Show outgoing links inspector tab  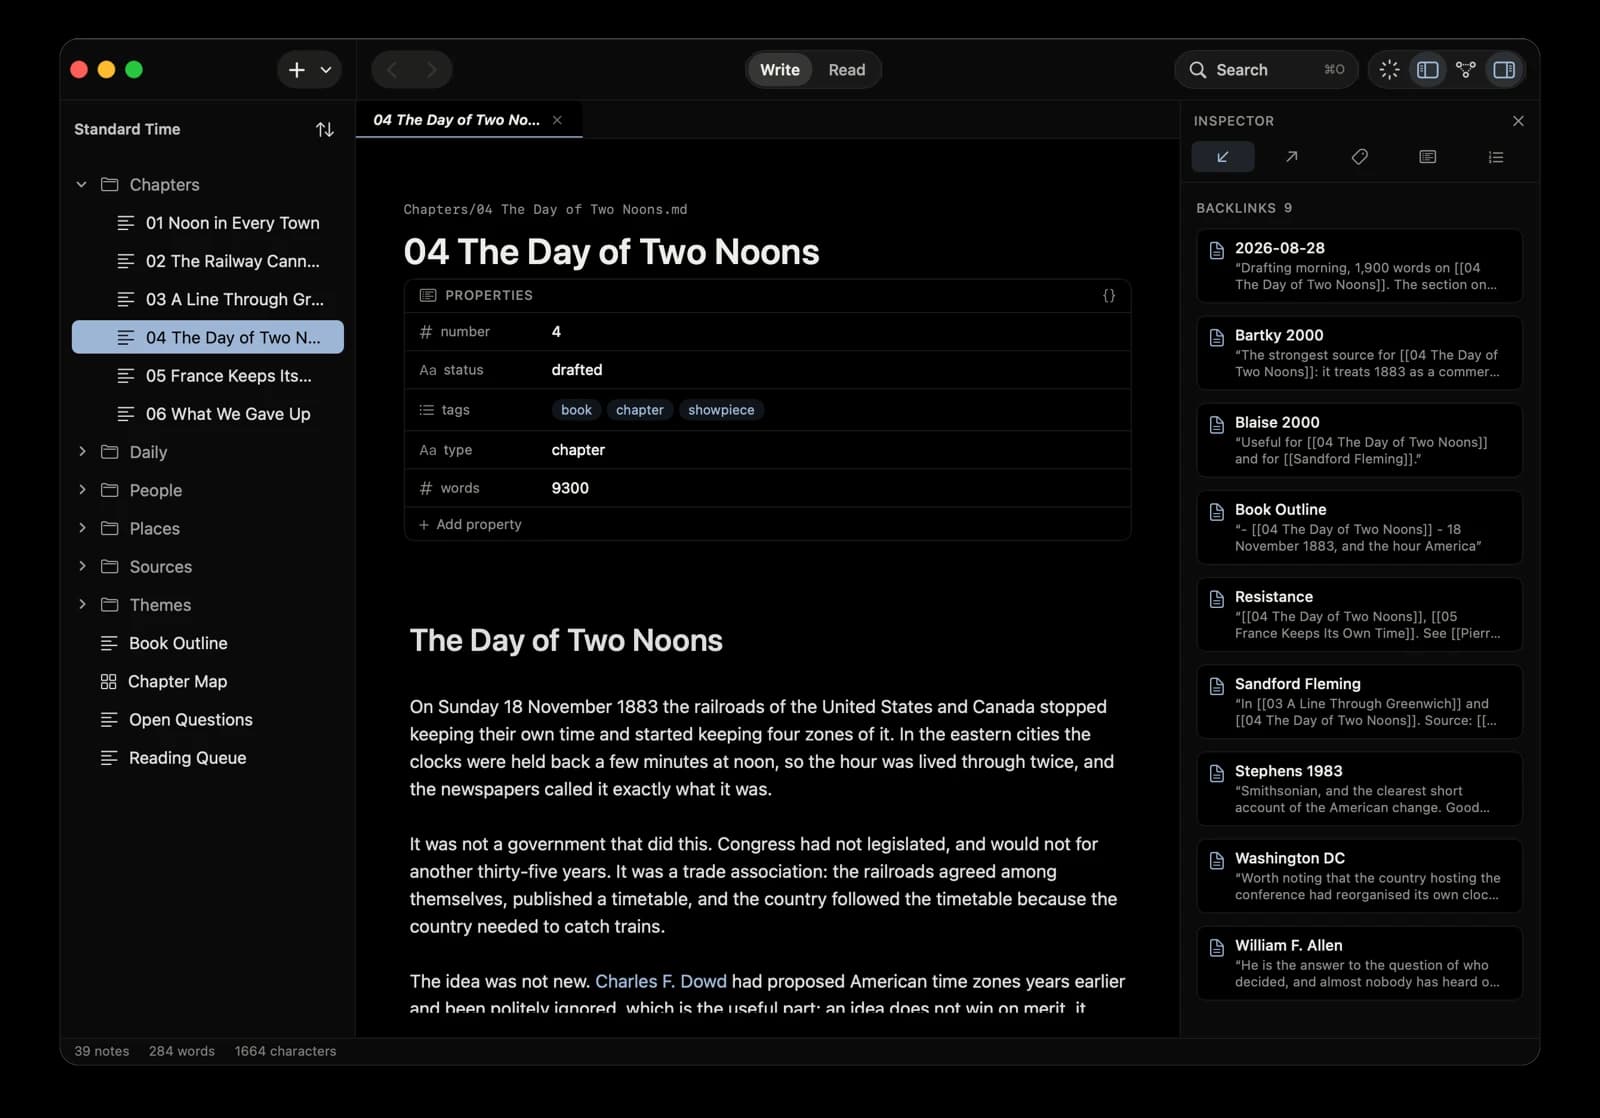point(1291,157)
